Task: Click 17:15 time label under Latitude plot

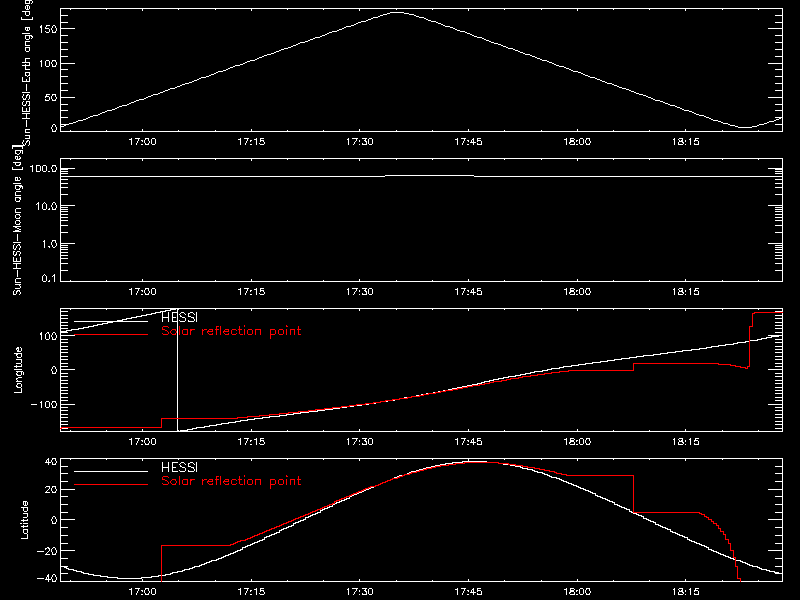Action: 251,592
